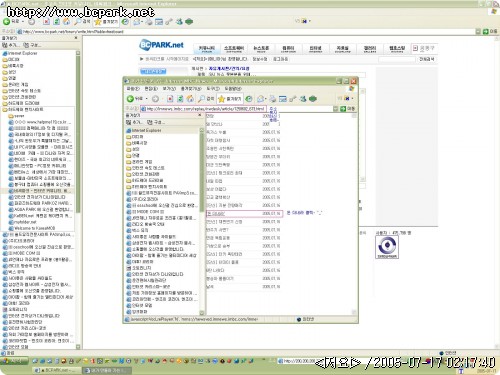The height and width of the screenshot is (375, 500).
Task: Refresh the BCPARK.net background window
Action: point(57,22)
